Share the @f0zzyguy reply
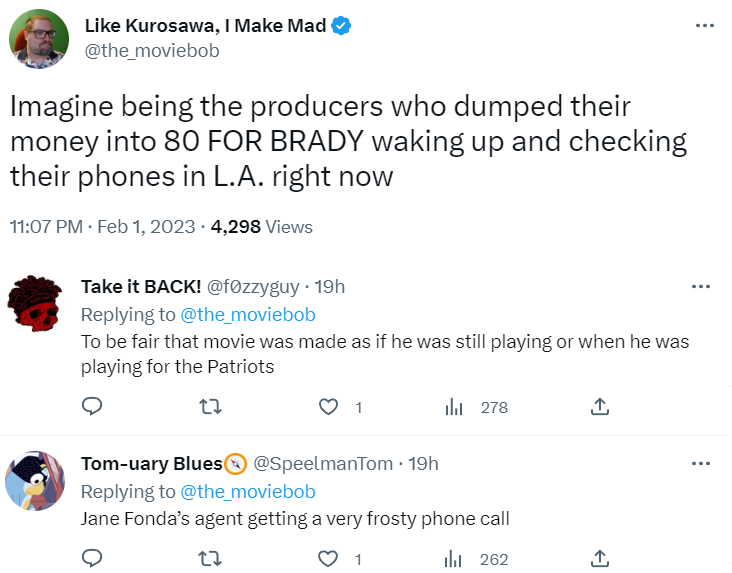 coord(600,406)
